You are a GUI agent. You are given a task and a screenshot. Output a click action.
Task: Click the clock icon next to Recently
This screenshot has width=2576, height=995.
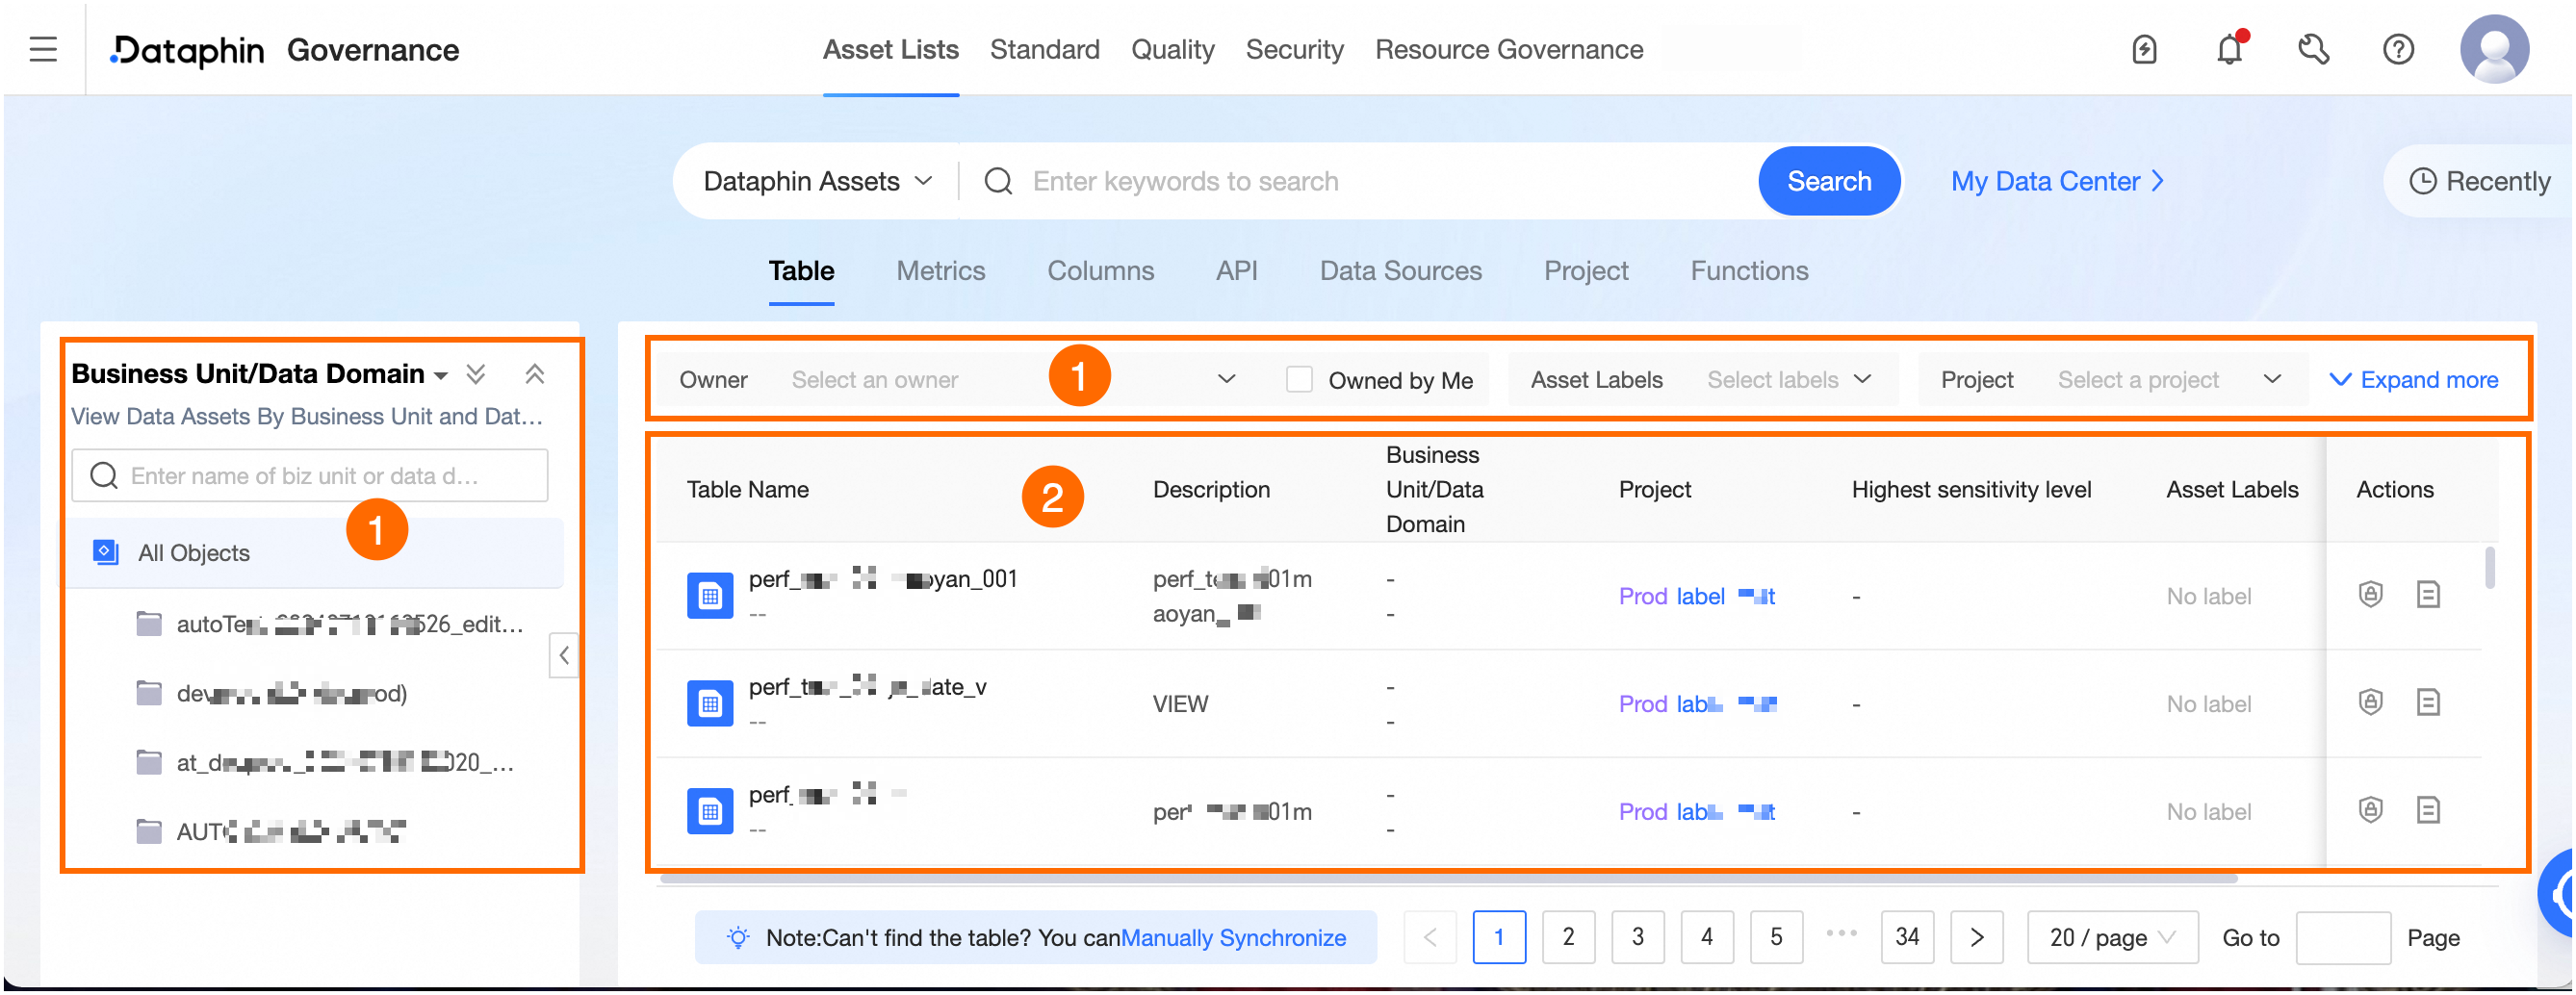click(x=2422, y=181)
